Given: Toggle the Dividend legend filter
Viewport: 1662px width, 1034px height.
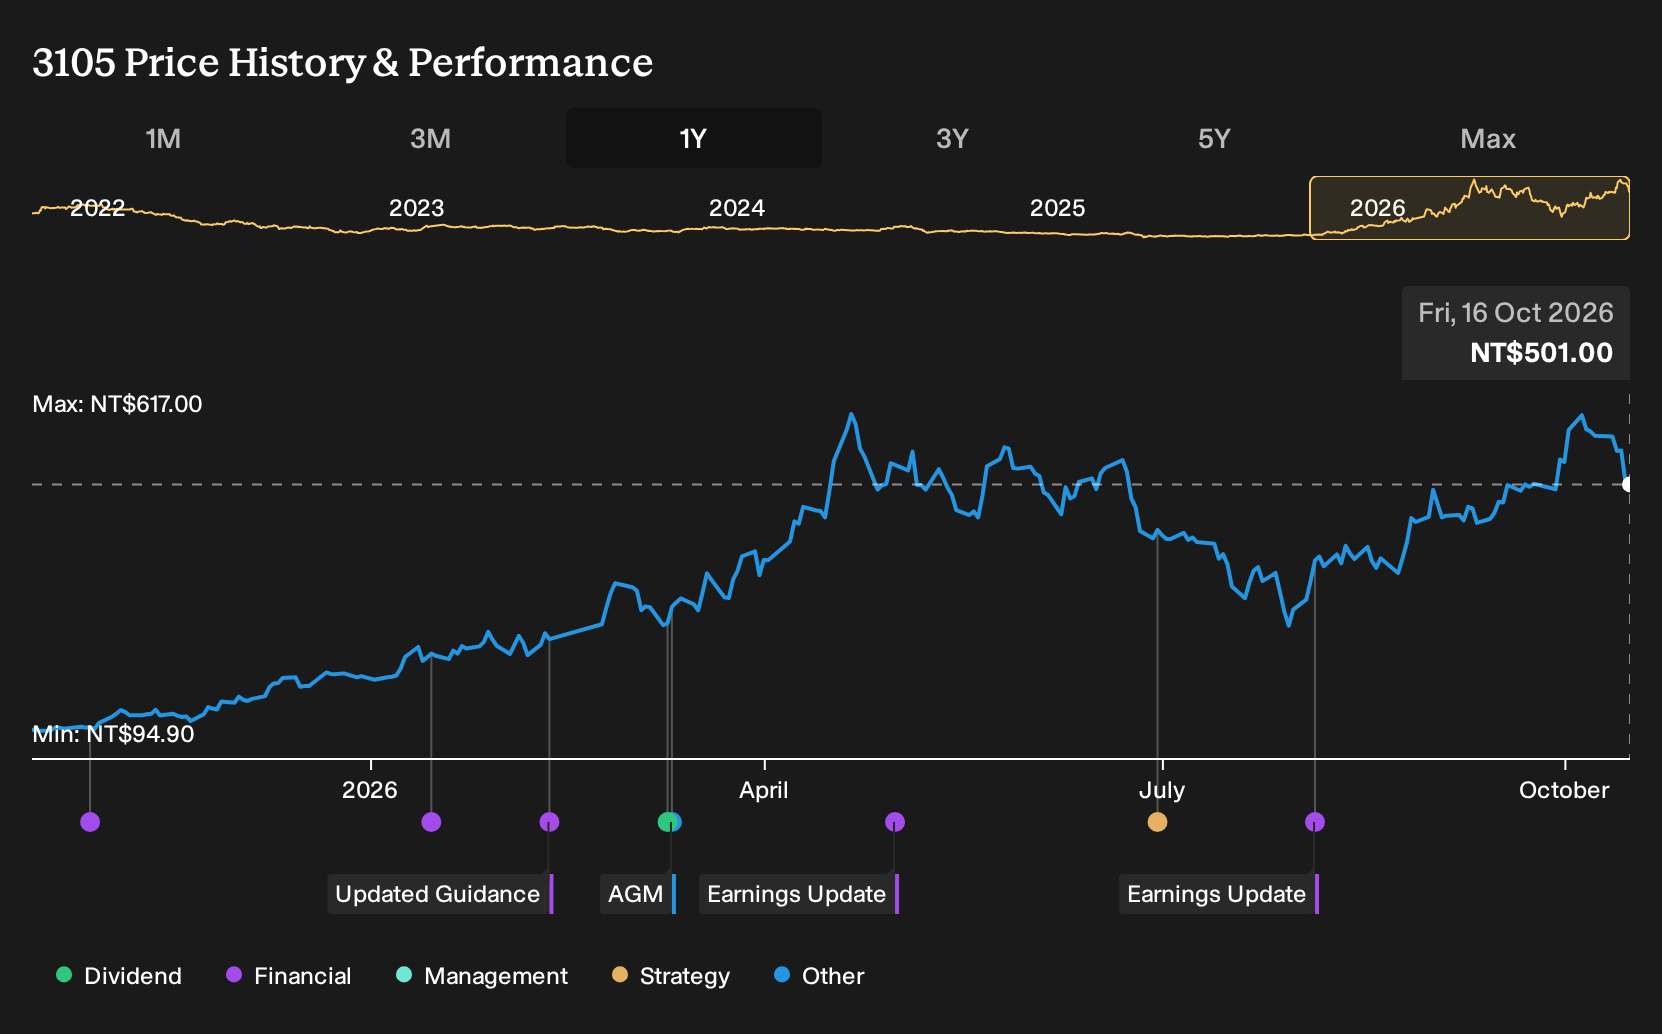Looking at the screenshot, I should pos(119,976).
